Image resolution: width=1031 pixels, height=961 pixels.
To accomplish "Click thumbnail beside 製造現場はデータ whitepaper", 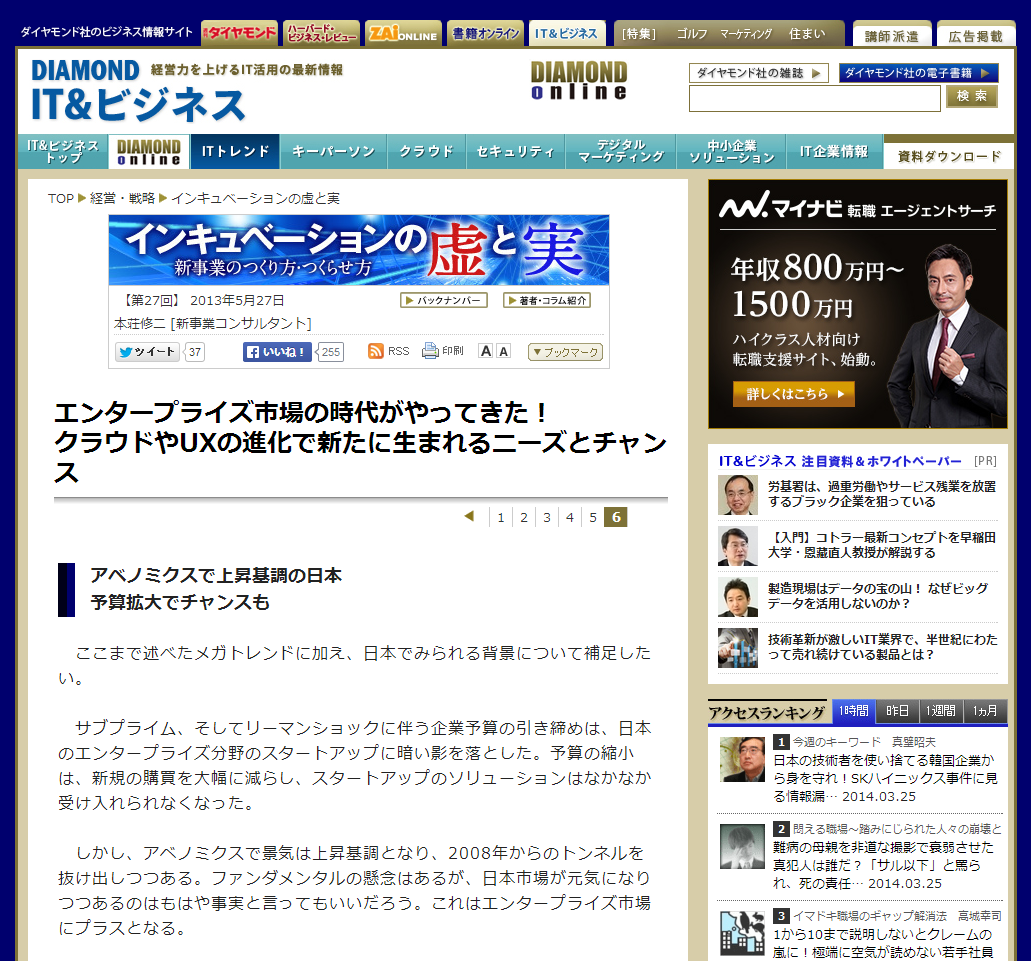I will (738, 598).
